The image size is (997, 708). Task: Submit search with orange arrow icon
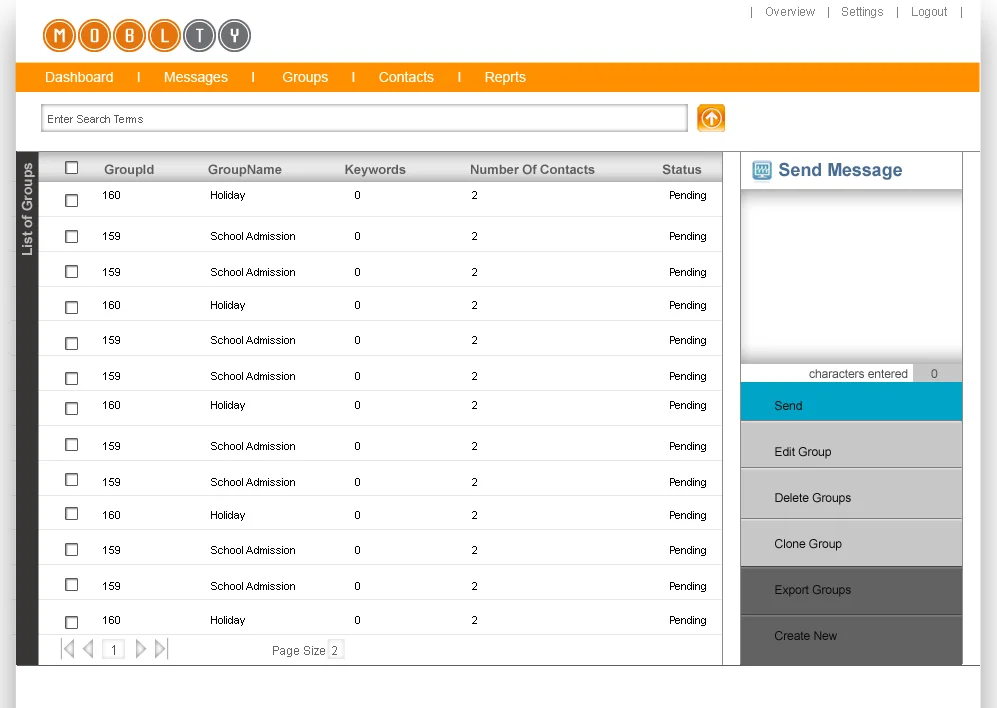pos(711,118)
